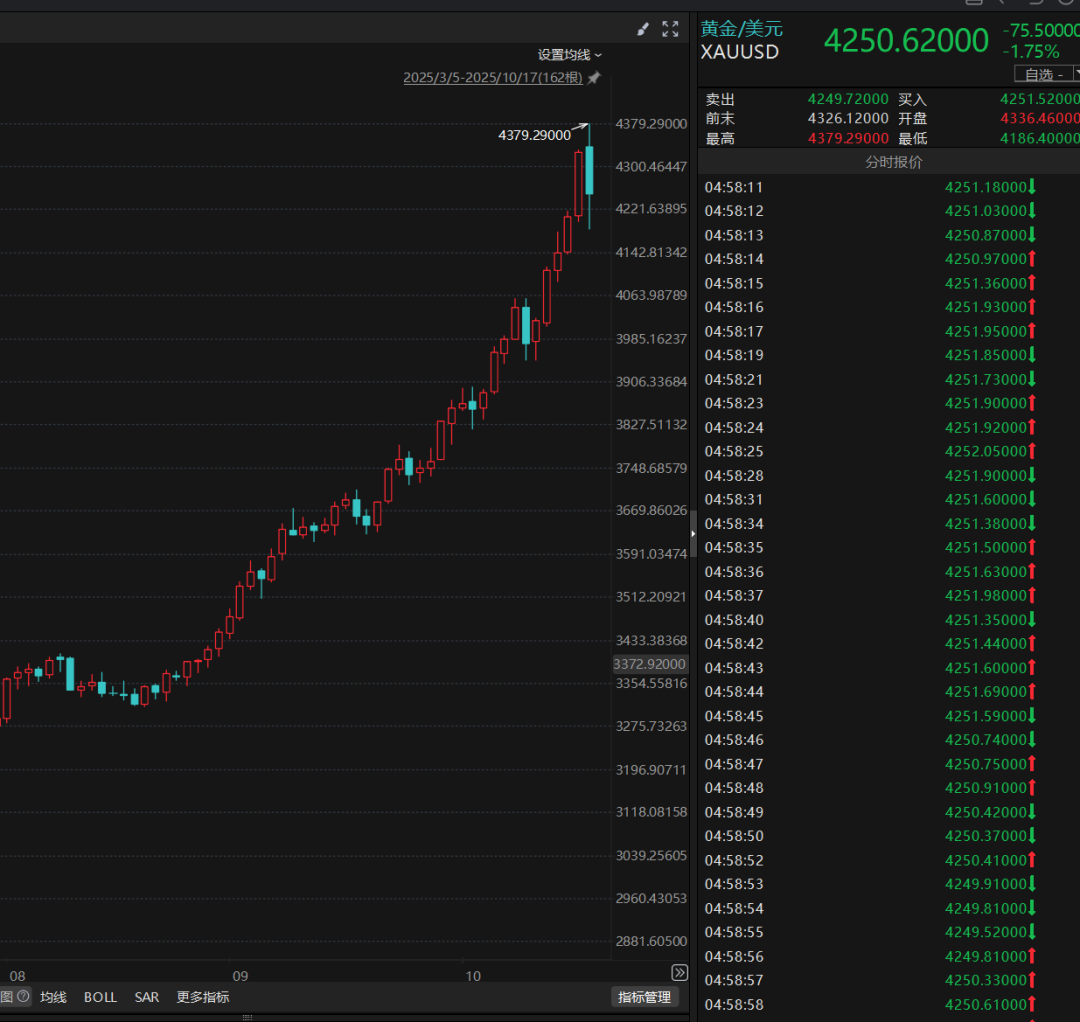Open the 自选 watchlist dropdown arrow
1080x1022 pixels.
pyautogui.click(x=1076, y=74)
